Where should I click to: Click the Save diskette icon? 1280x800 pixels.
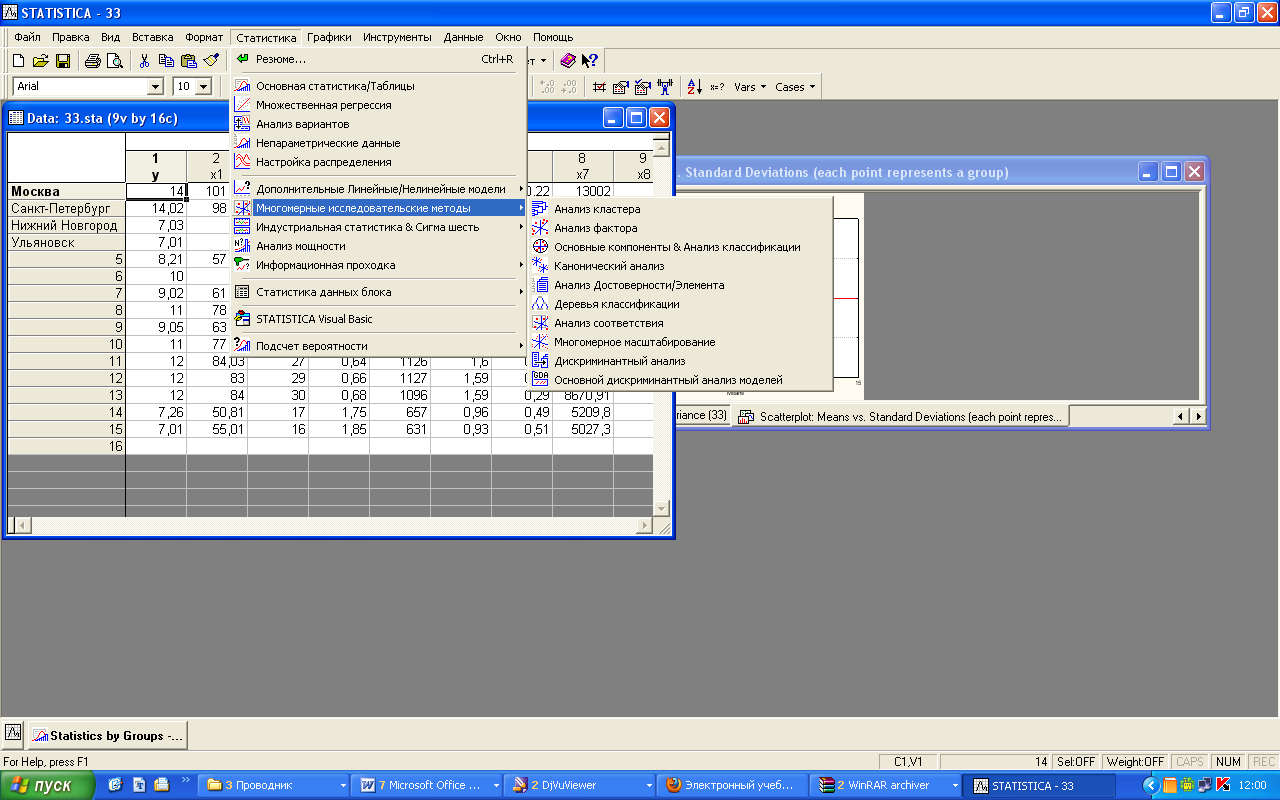62,60
